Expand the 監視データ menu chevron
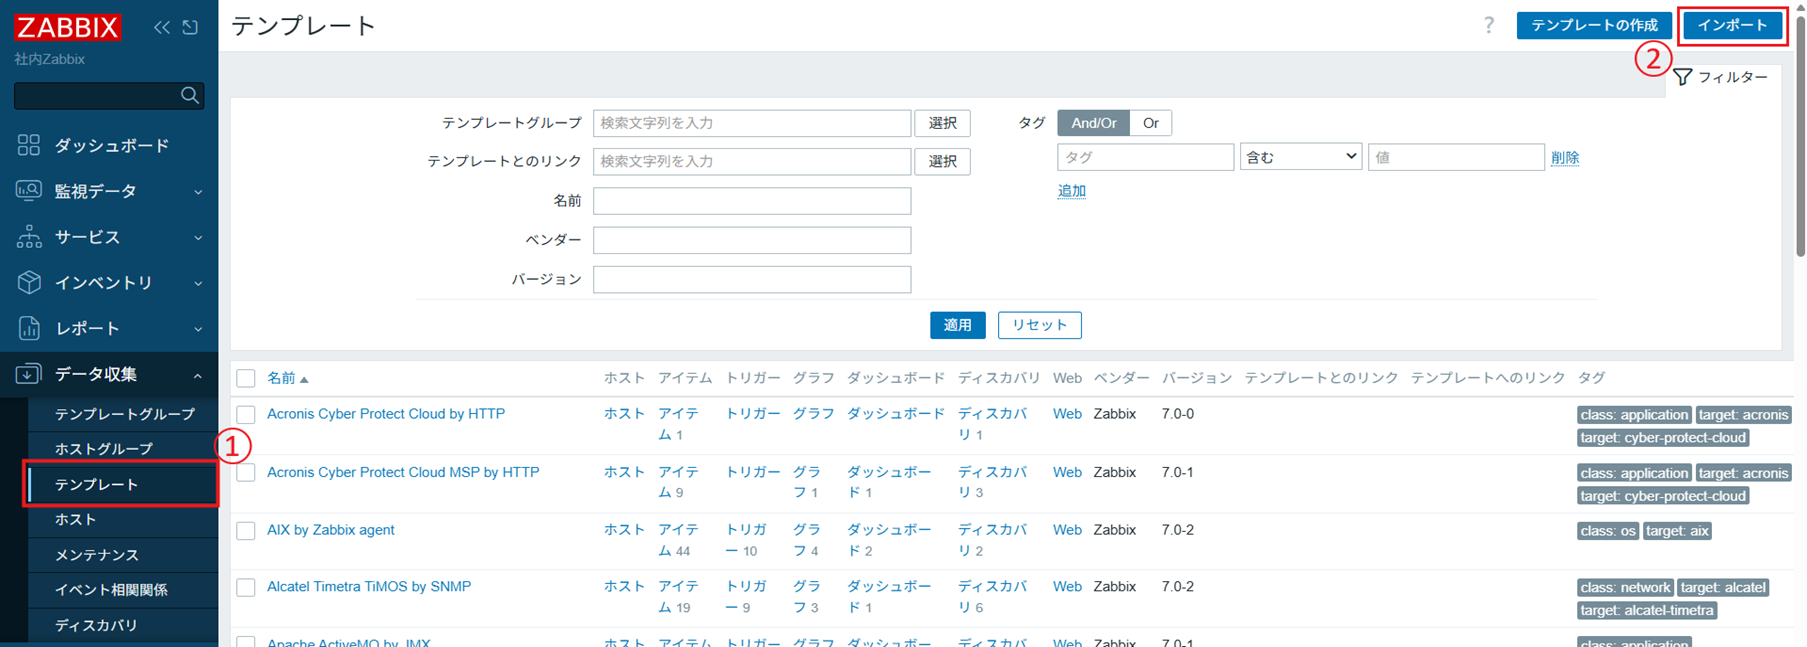Viewport: 1807px width, 647px height. [x=197, y=191]
